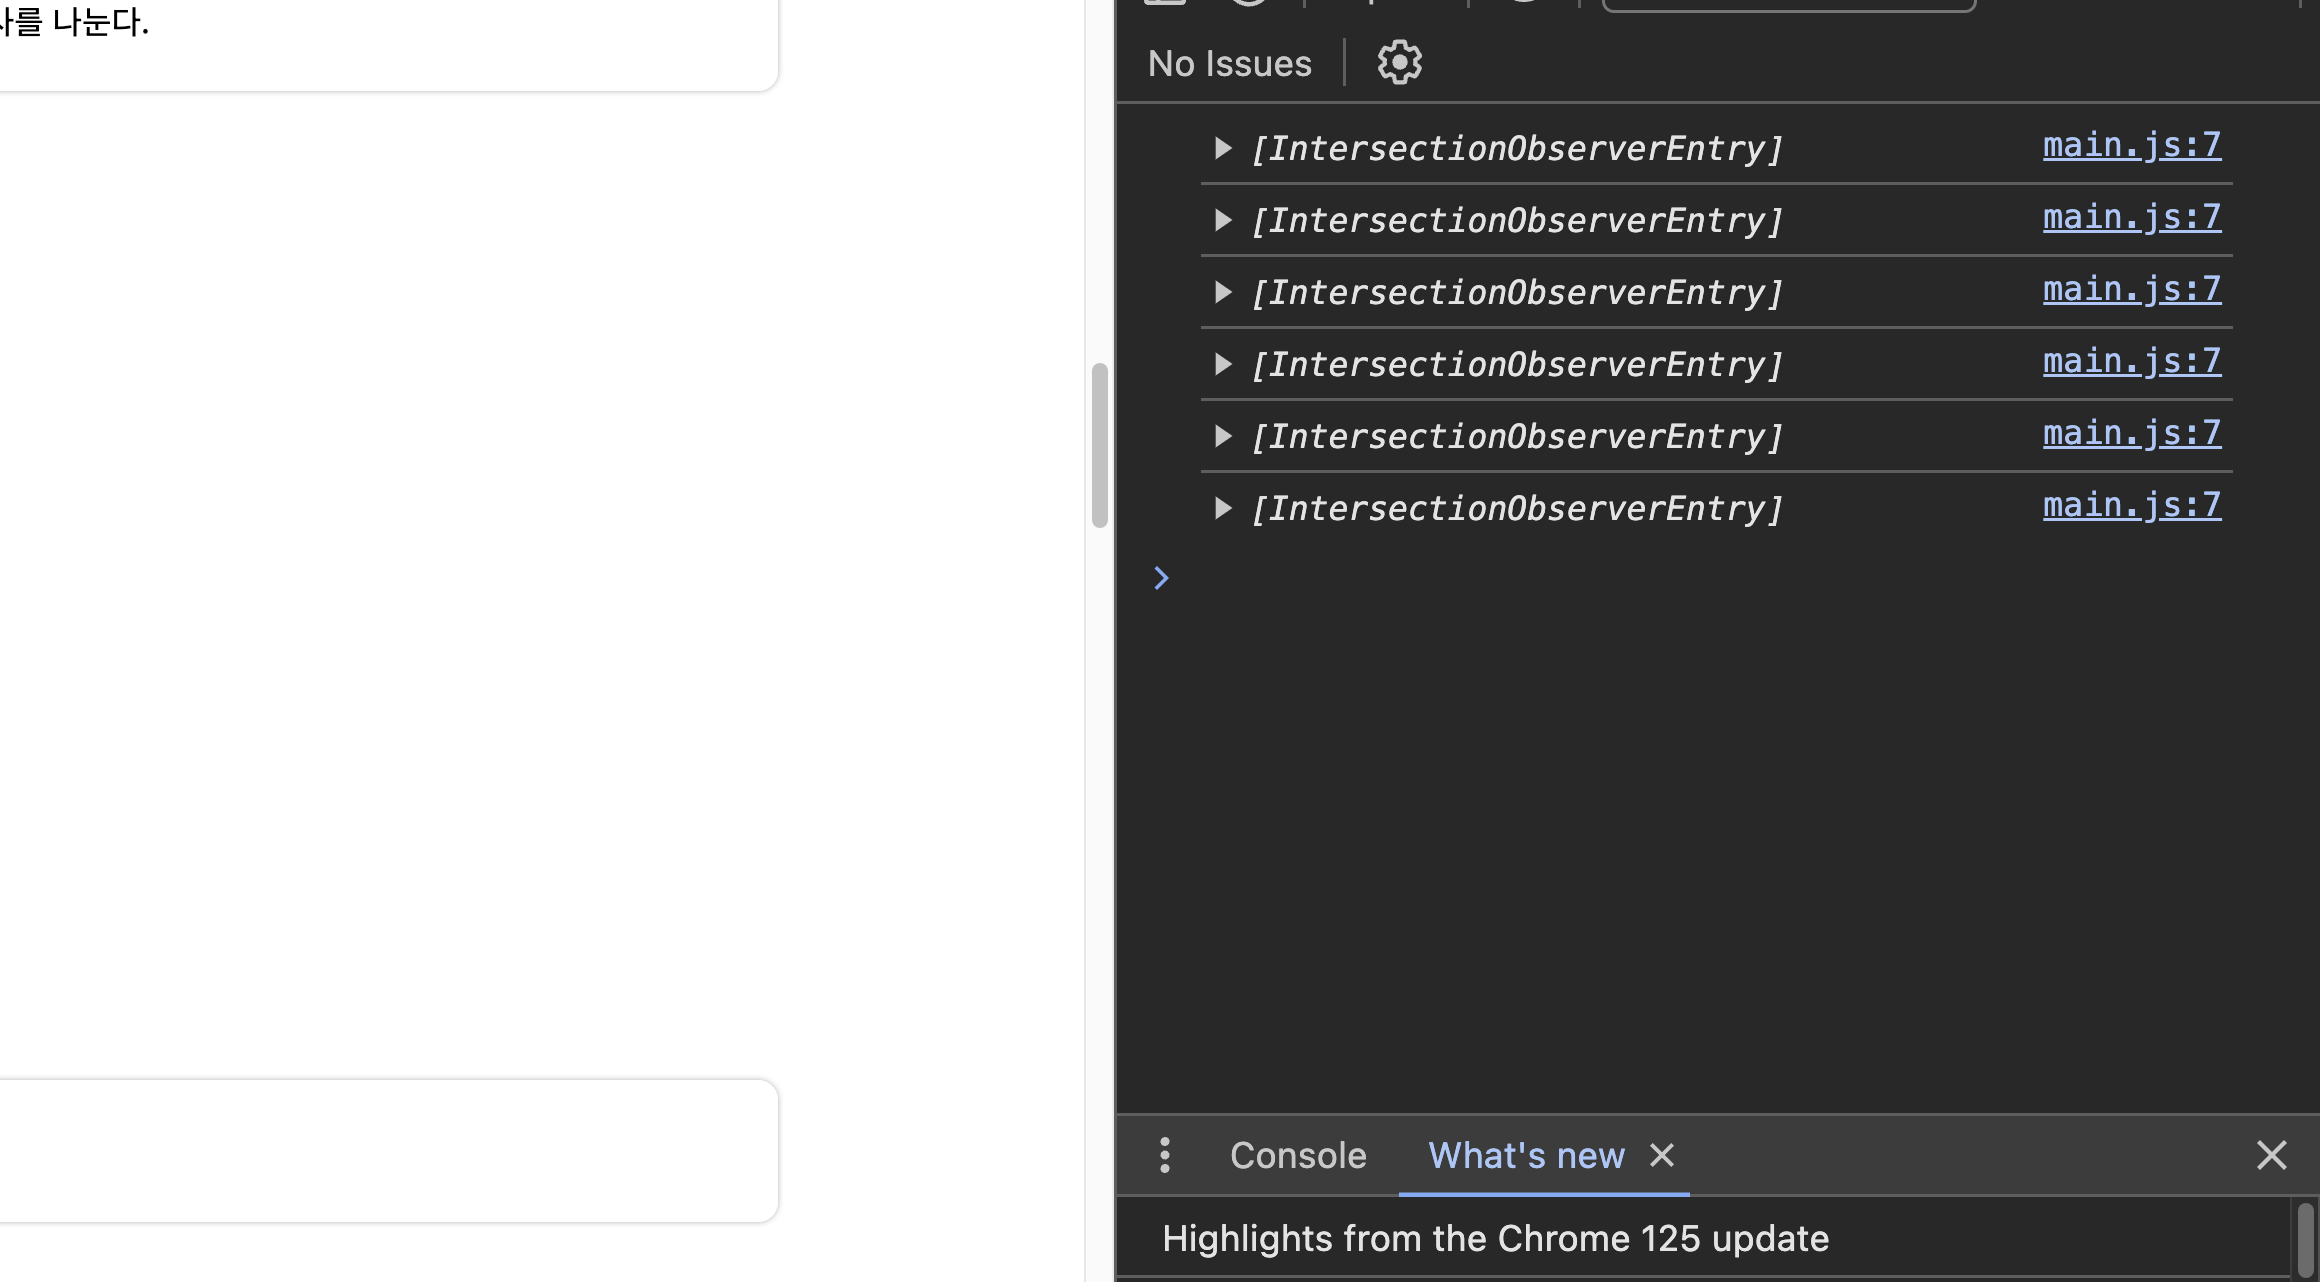Open main.js:7 link of last log
The height and width of the screenshot is (1282, 2320).
click(x=2131, y=506)
